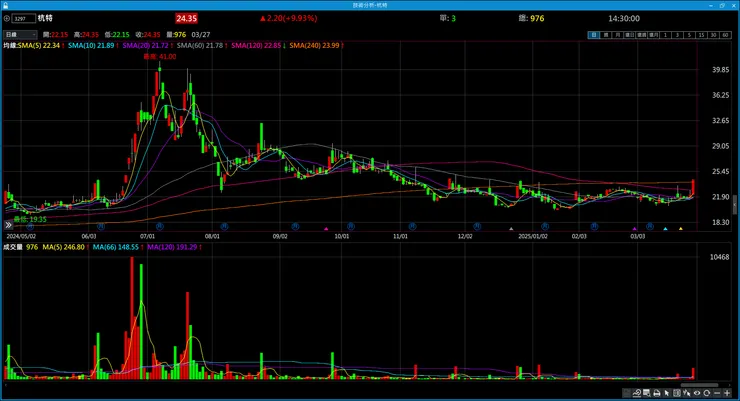Switch to the 週 weekly period tab
Viewport: 740px width, 401px height.
pos(606,35)
